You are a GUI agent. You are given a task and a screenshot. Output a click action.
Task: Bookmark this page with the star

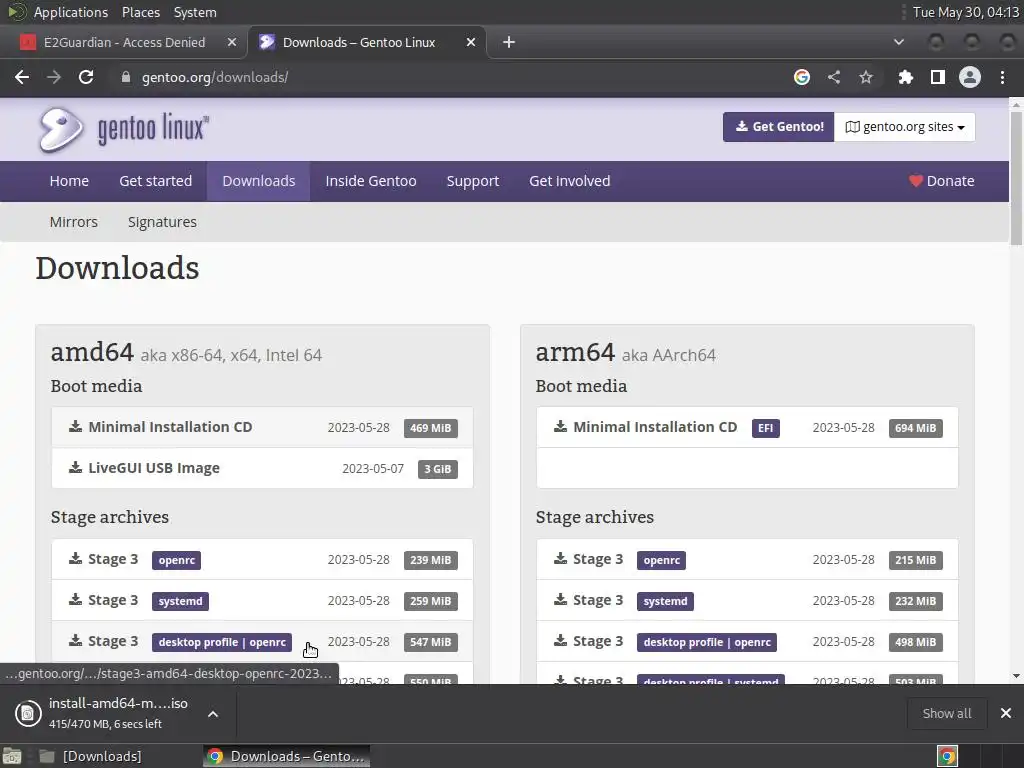(866, 77)
